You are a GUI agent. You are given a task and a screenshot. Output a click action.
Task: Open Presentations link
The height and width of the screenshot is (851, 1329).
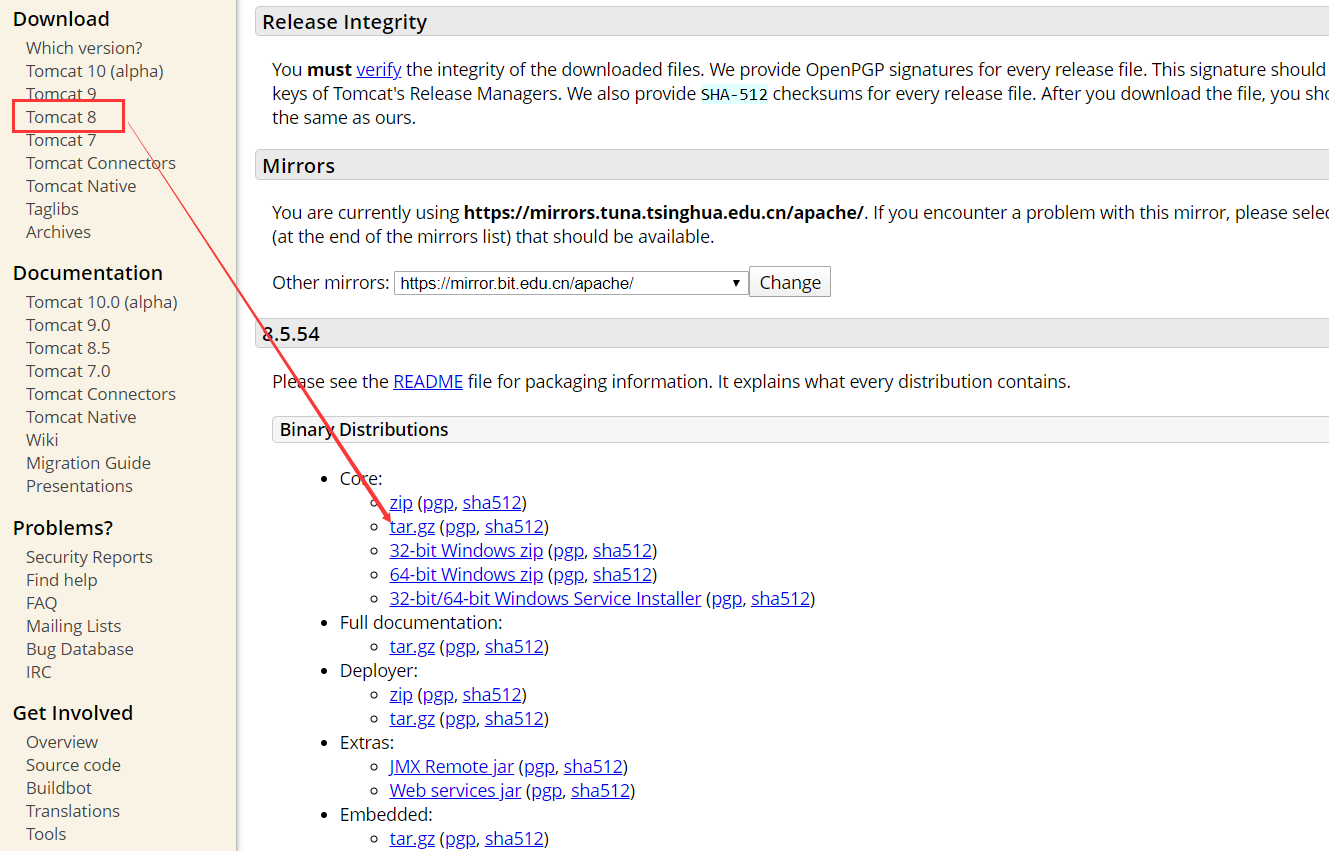79,486
